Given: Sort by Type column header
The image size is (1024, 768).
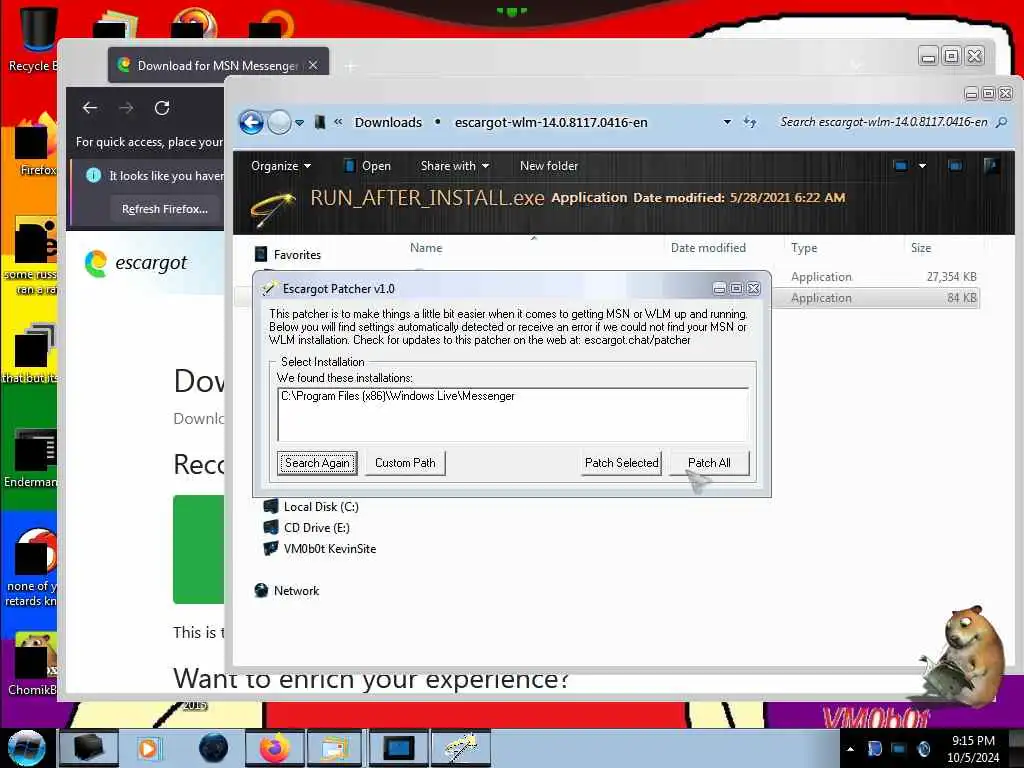Looking at the screenshot, I should (804, 248).
